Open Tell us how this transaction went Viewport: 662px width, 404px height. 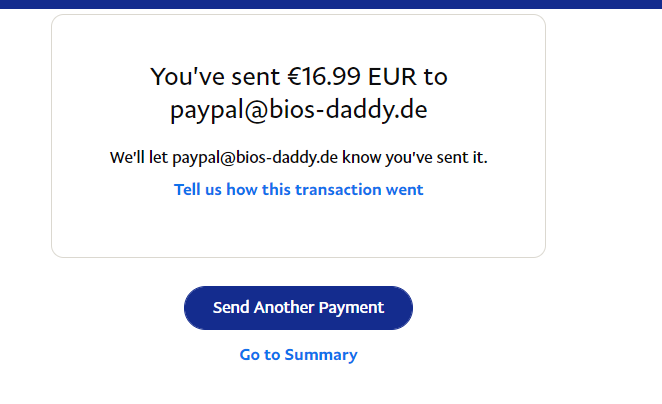[298, 190]
